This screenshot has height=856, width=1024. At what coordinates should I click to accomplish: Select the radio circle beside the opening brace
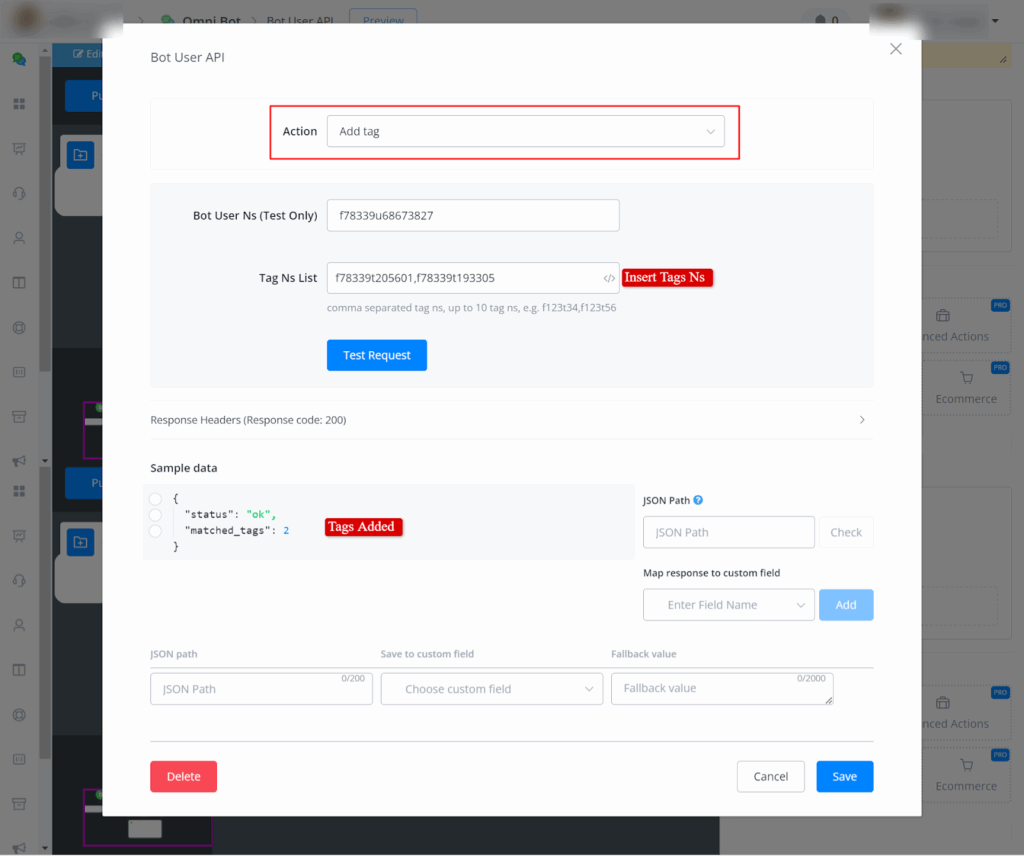click(x=155, y=498)
